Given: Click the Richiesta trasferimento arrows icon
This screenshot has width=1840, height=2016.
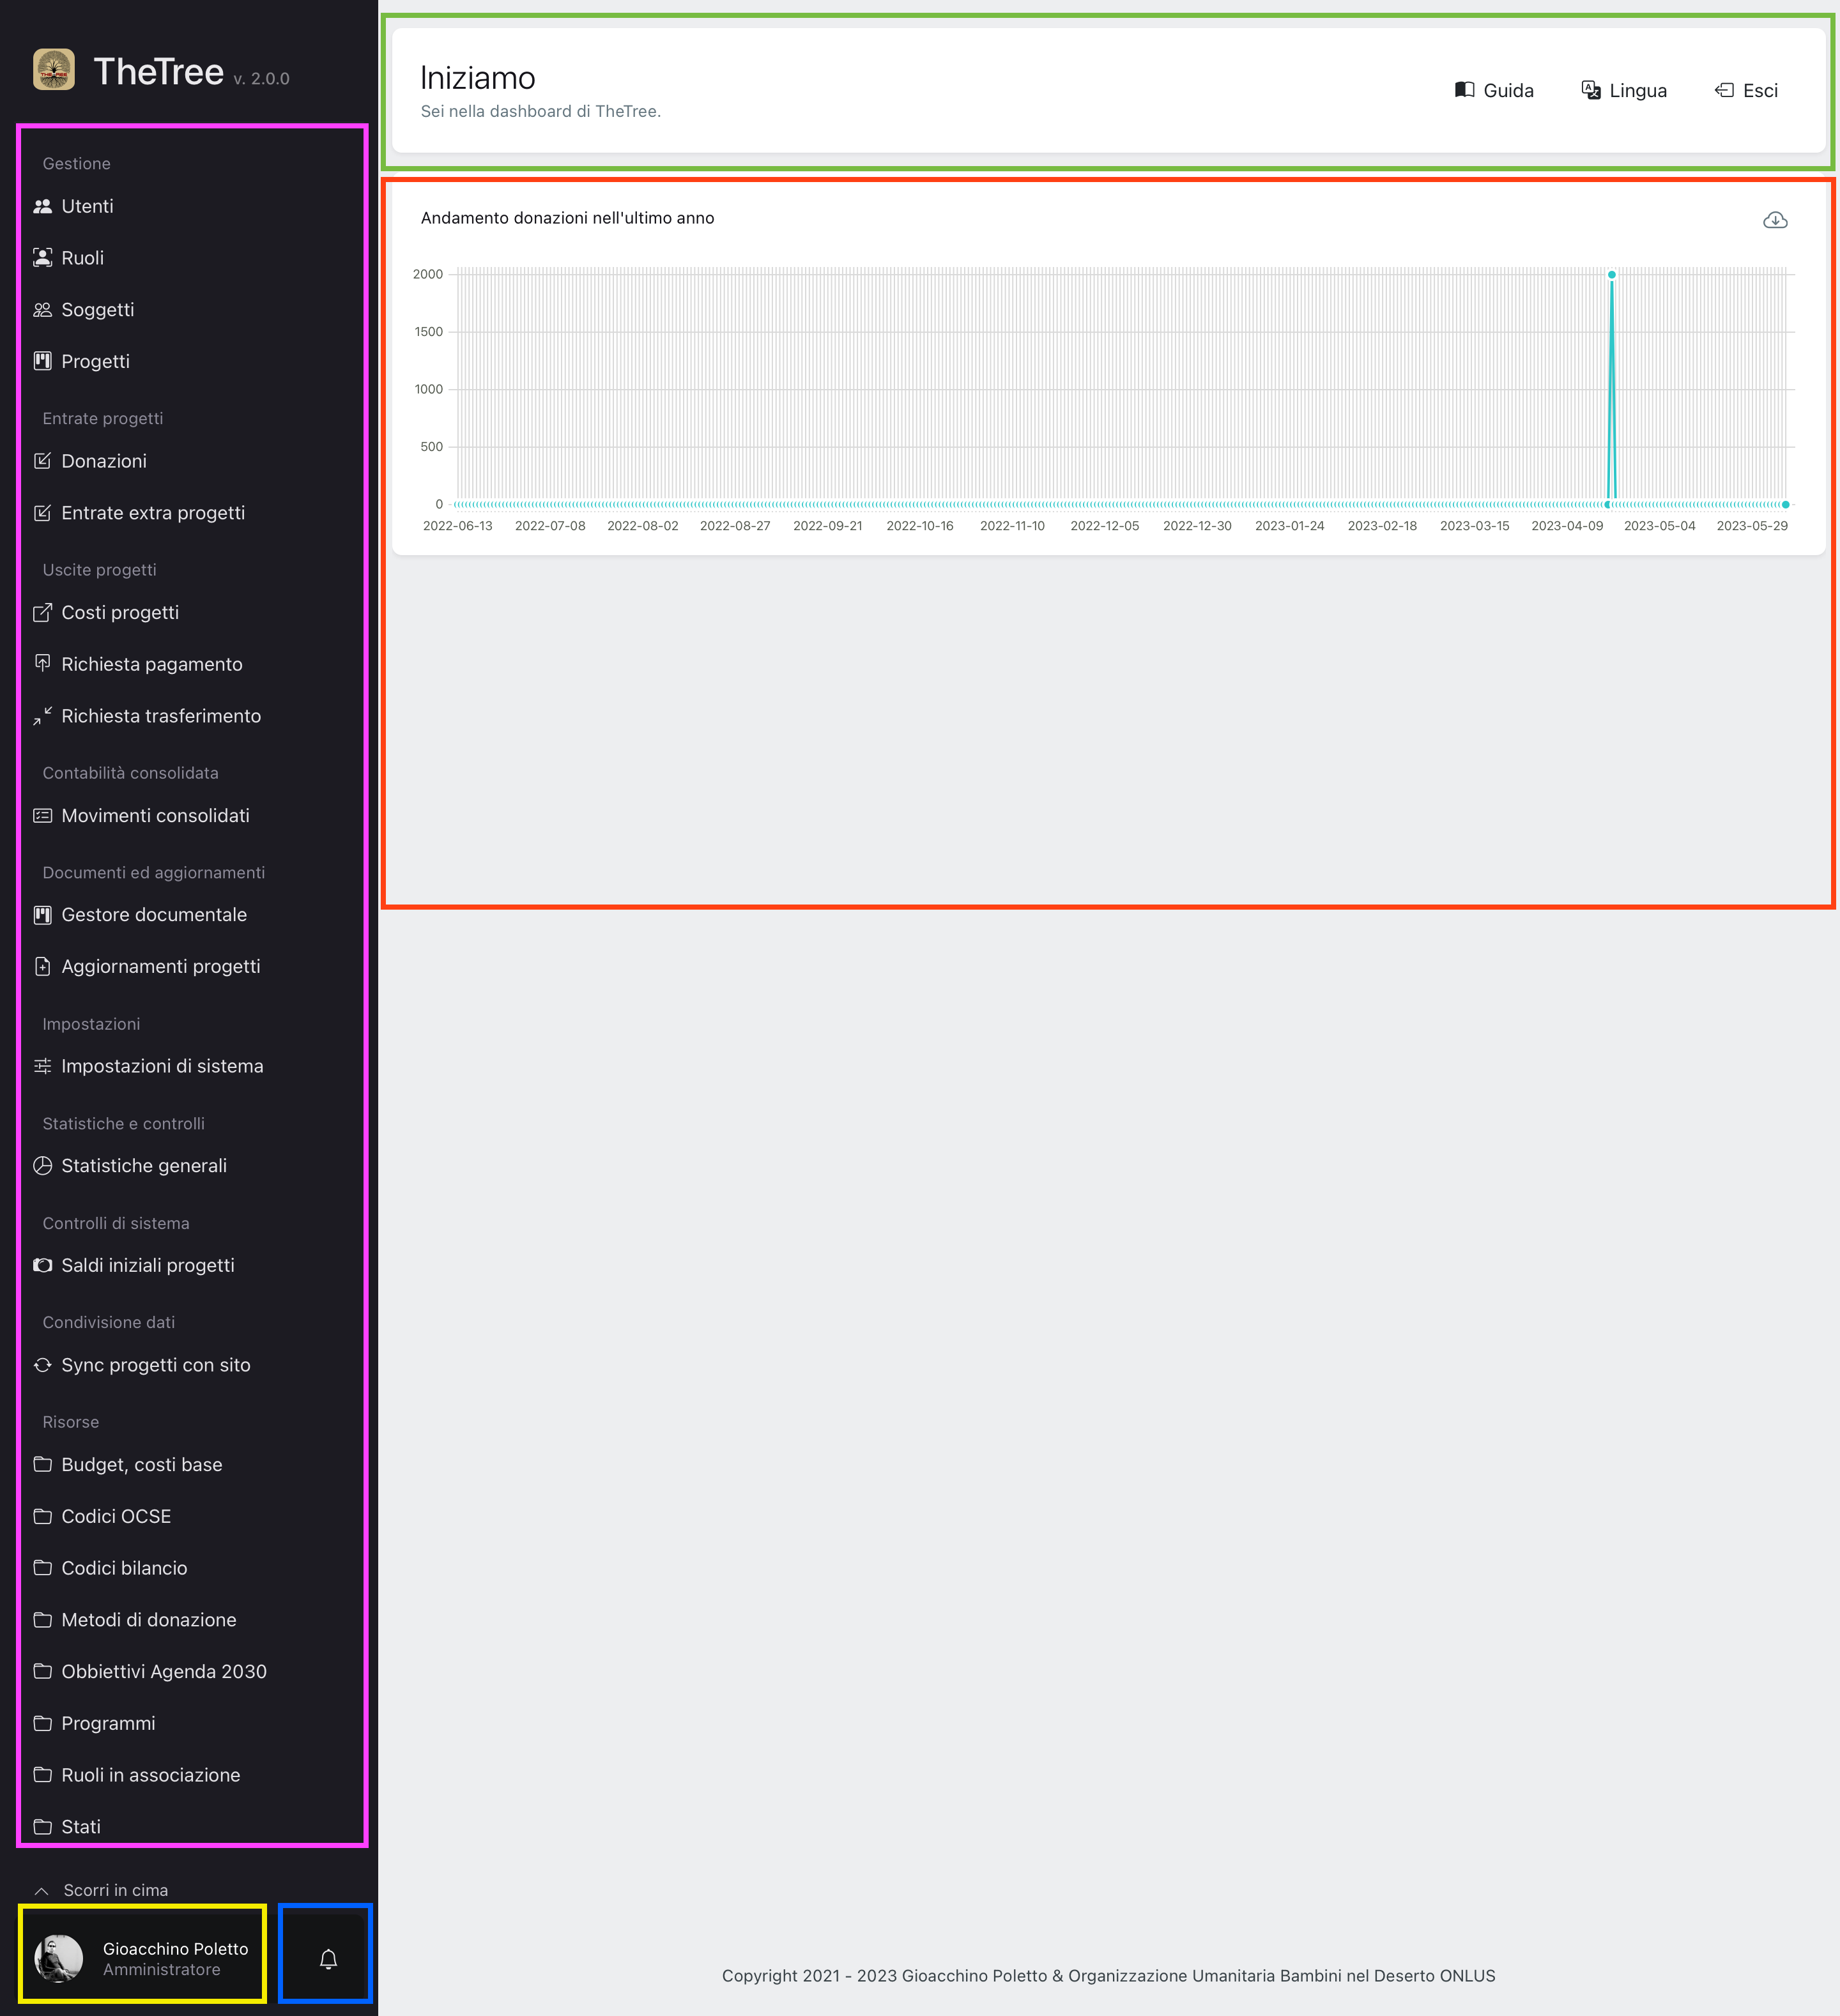Looking at the screenshot, I should pyautogui.click(x=42, y=716).
